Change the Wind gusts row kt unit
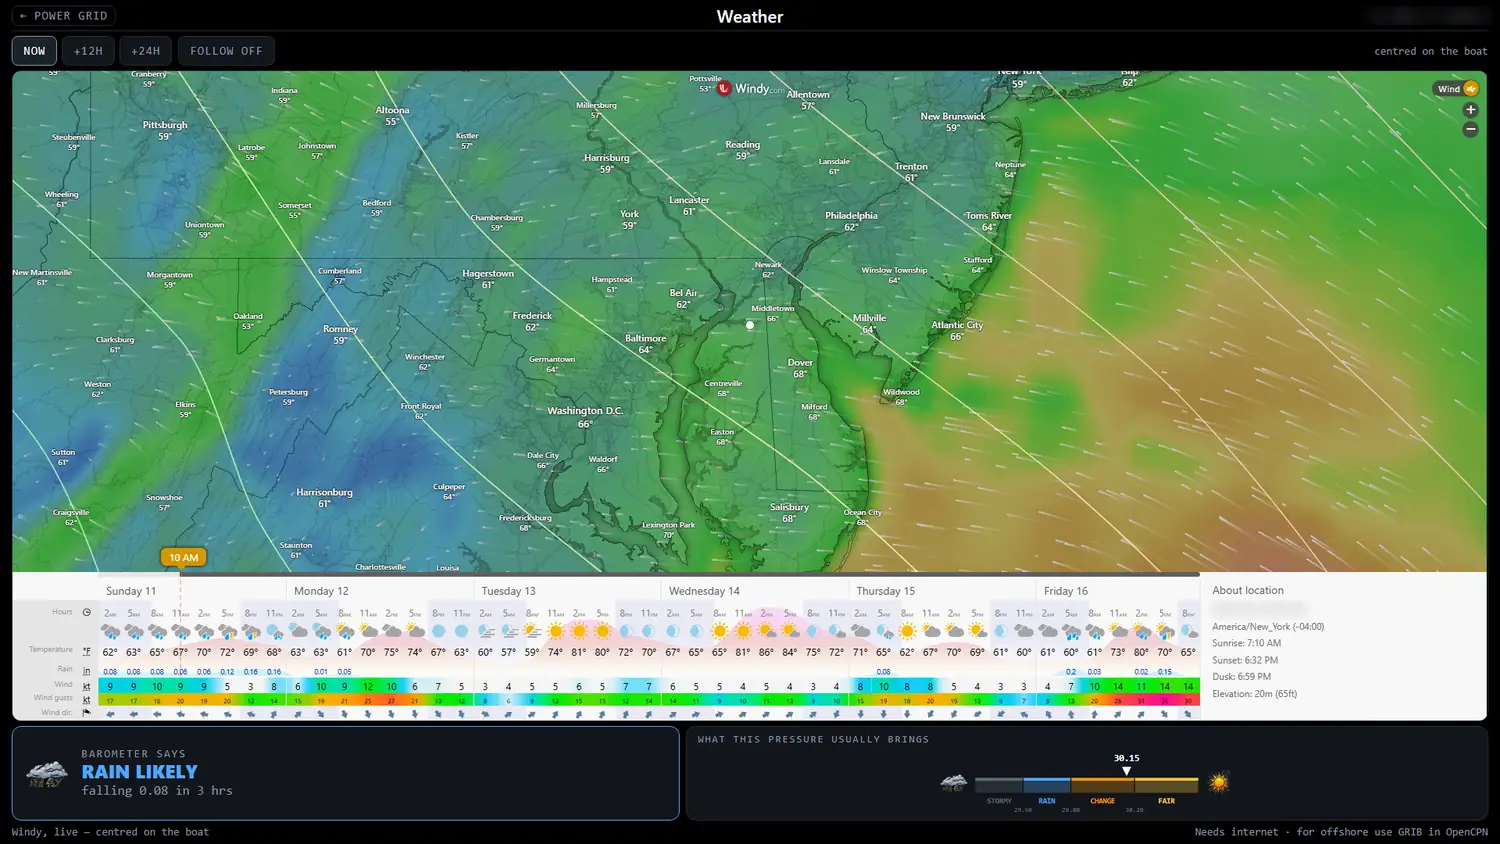The height and width of the screenshot is (844, 1500). [87, 699]
